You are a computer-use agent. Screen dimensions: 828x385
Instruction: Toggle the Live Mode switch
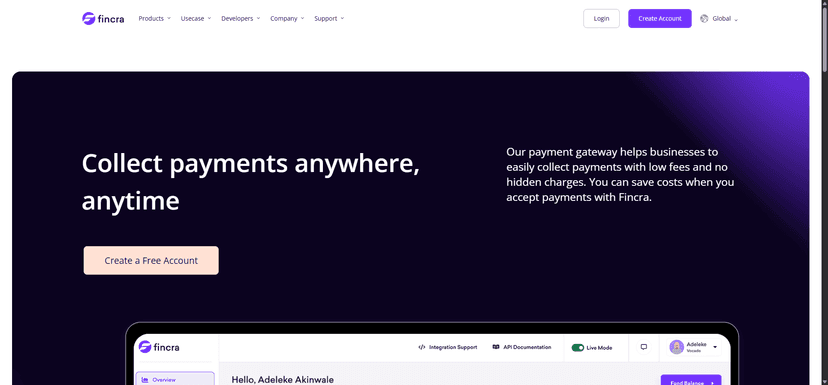point(578,348)
